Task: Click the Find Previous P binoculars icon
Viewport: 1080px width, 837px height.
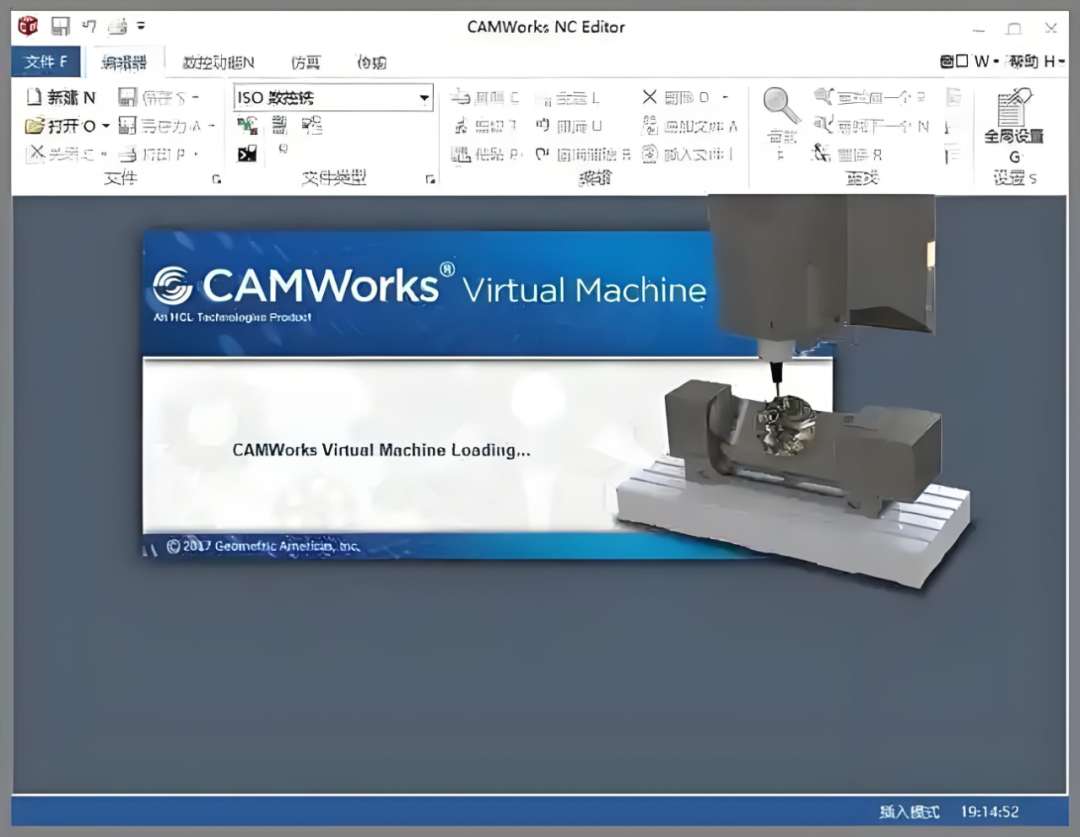Action: [822, 97]
